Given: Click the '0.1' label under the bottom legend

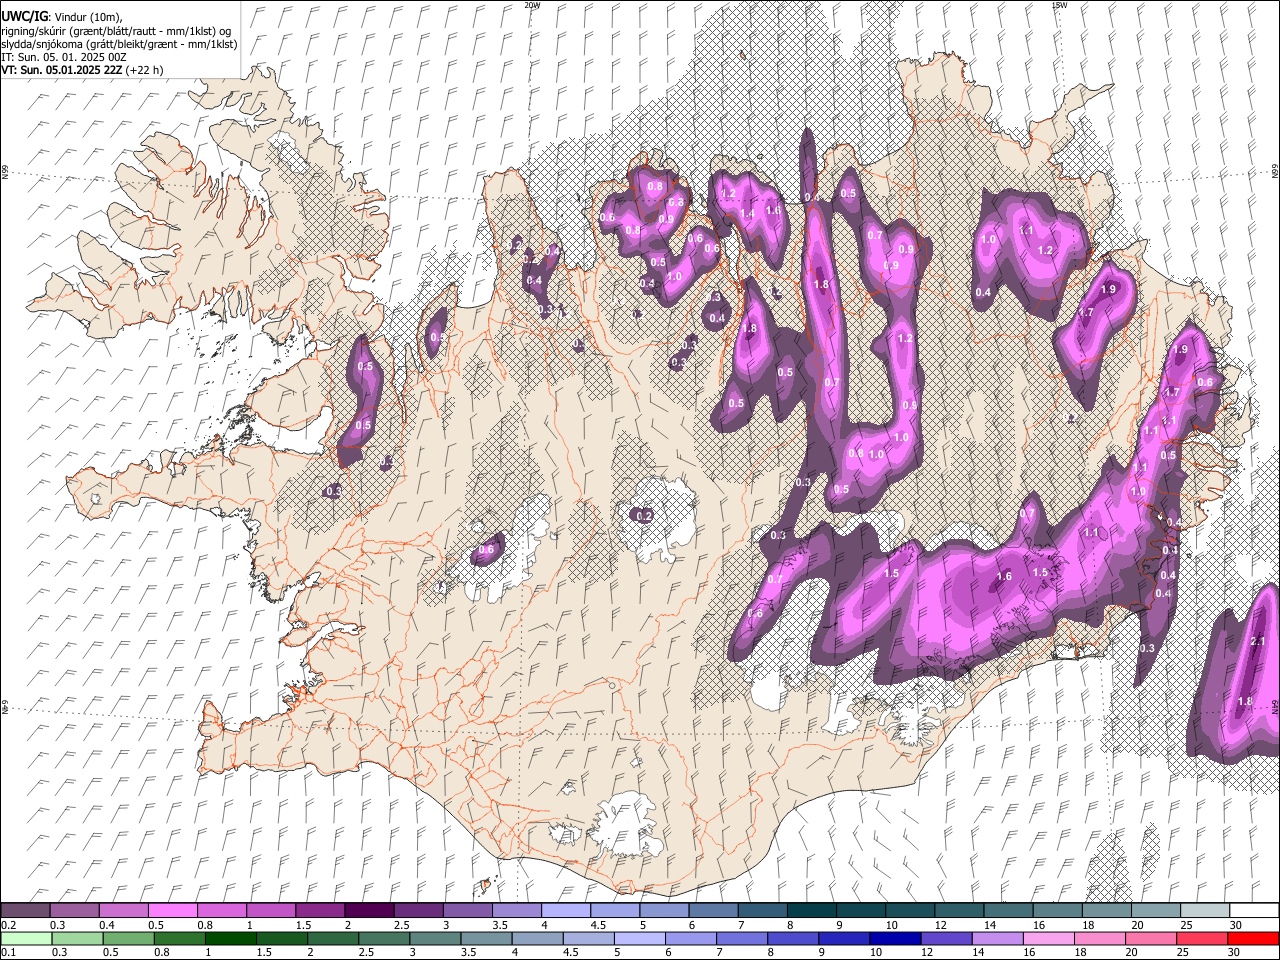Looking at the screenshot, I should 8,952.
